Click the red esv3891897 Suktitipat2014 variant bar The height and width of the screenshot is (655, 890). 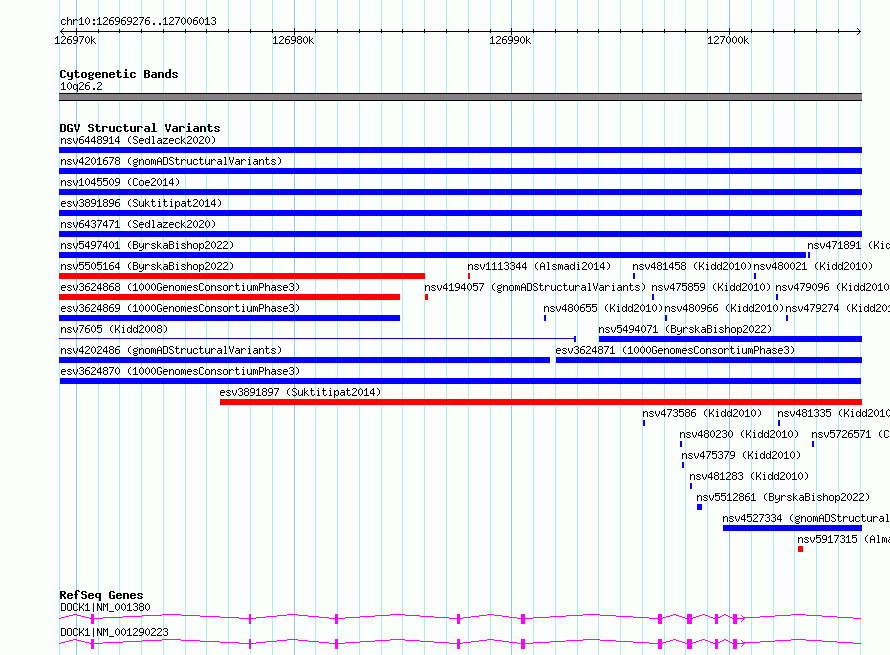540,402
